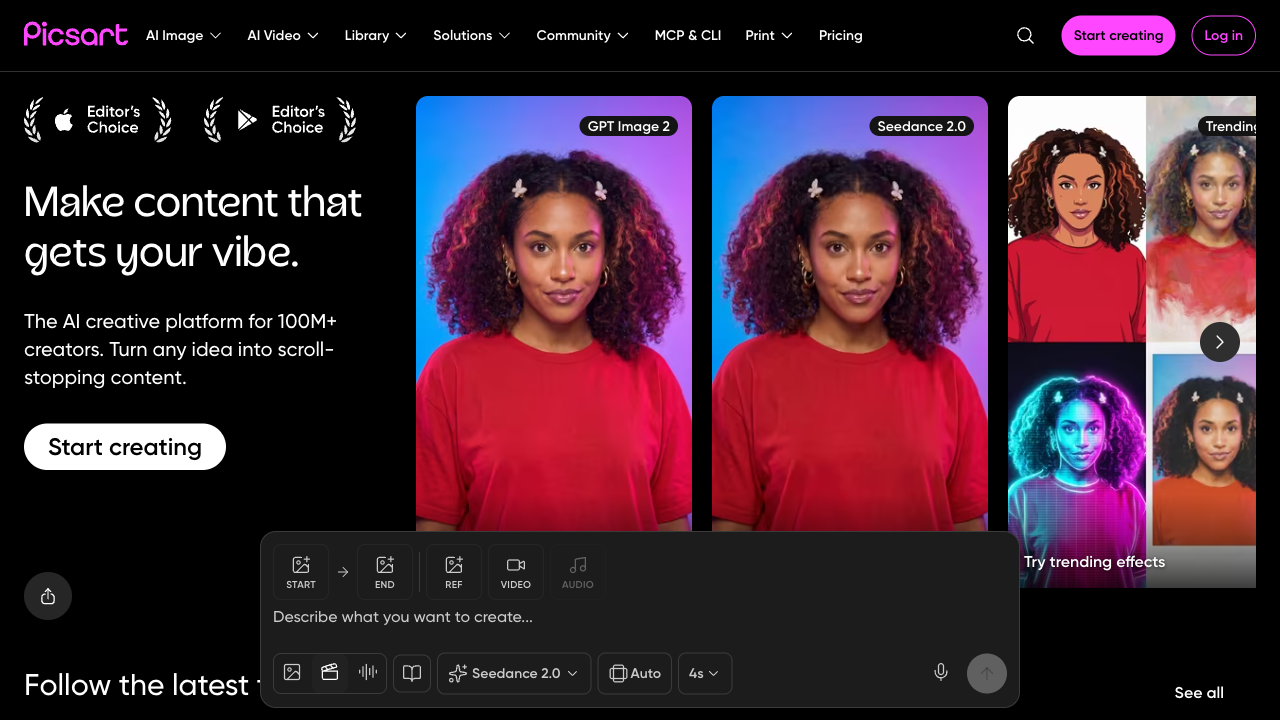Viewport: 1280px width, 720px height.
Task: Add an END frame image
Action: point(385,572)
